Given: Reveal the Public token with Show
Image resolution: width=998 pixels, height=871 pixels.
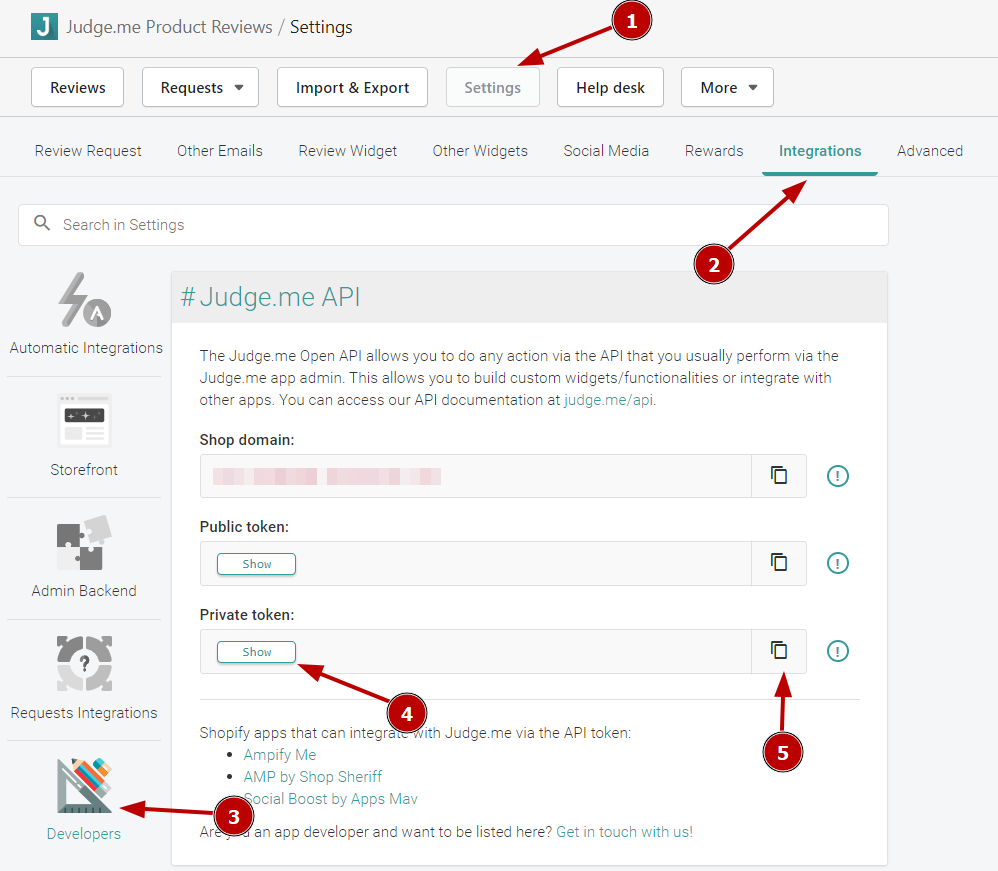Looking at the screenshot, I should [x=257, y=564].
